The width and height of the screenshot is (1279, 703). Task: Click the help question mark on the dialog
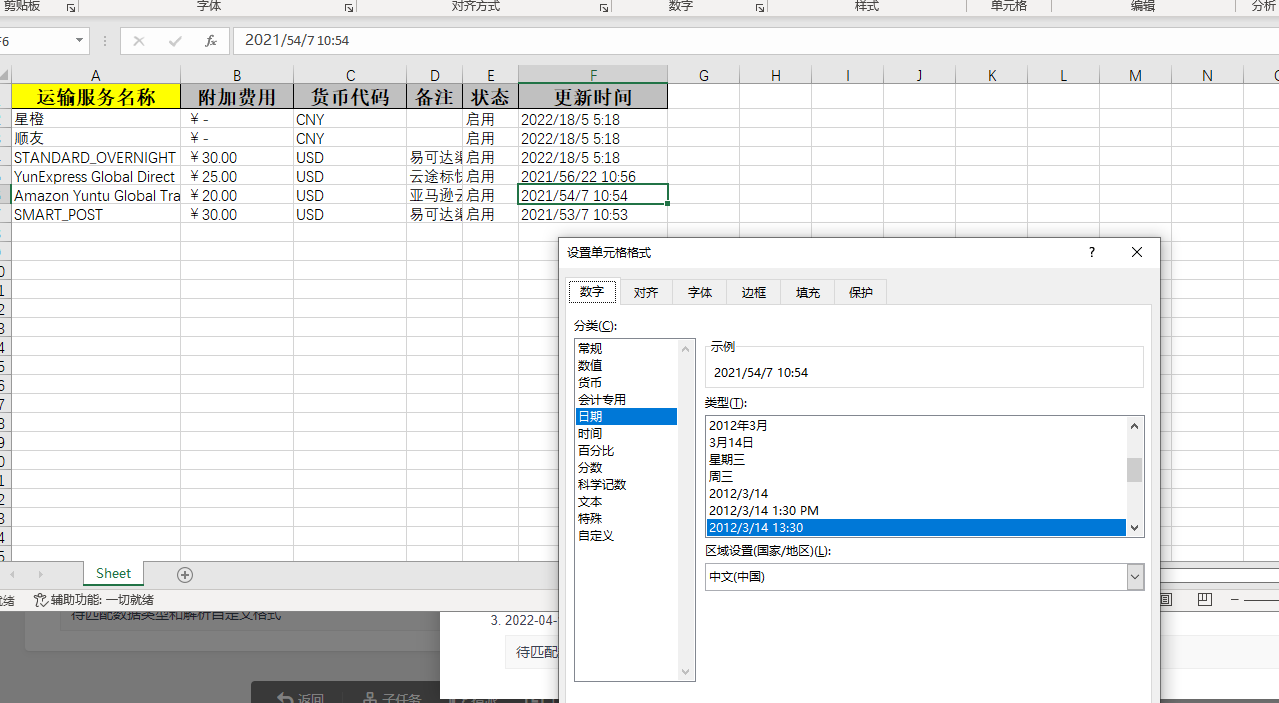(x=1091, y=252)
